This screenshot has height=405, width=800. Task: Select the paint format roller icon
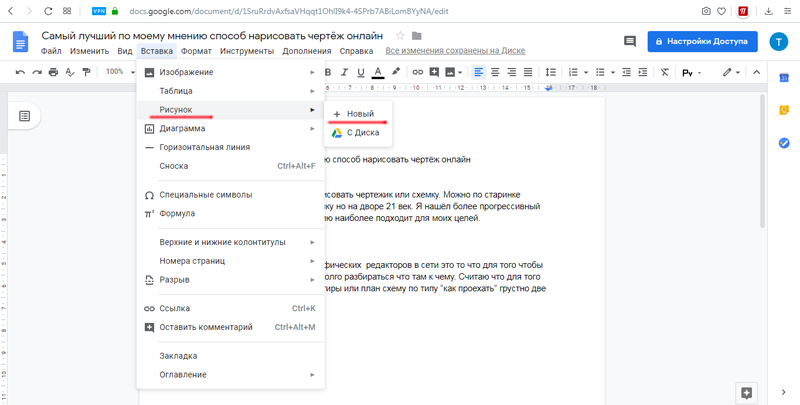[x=86, y=72]
